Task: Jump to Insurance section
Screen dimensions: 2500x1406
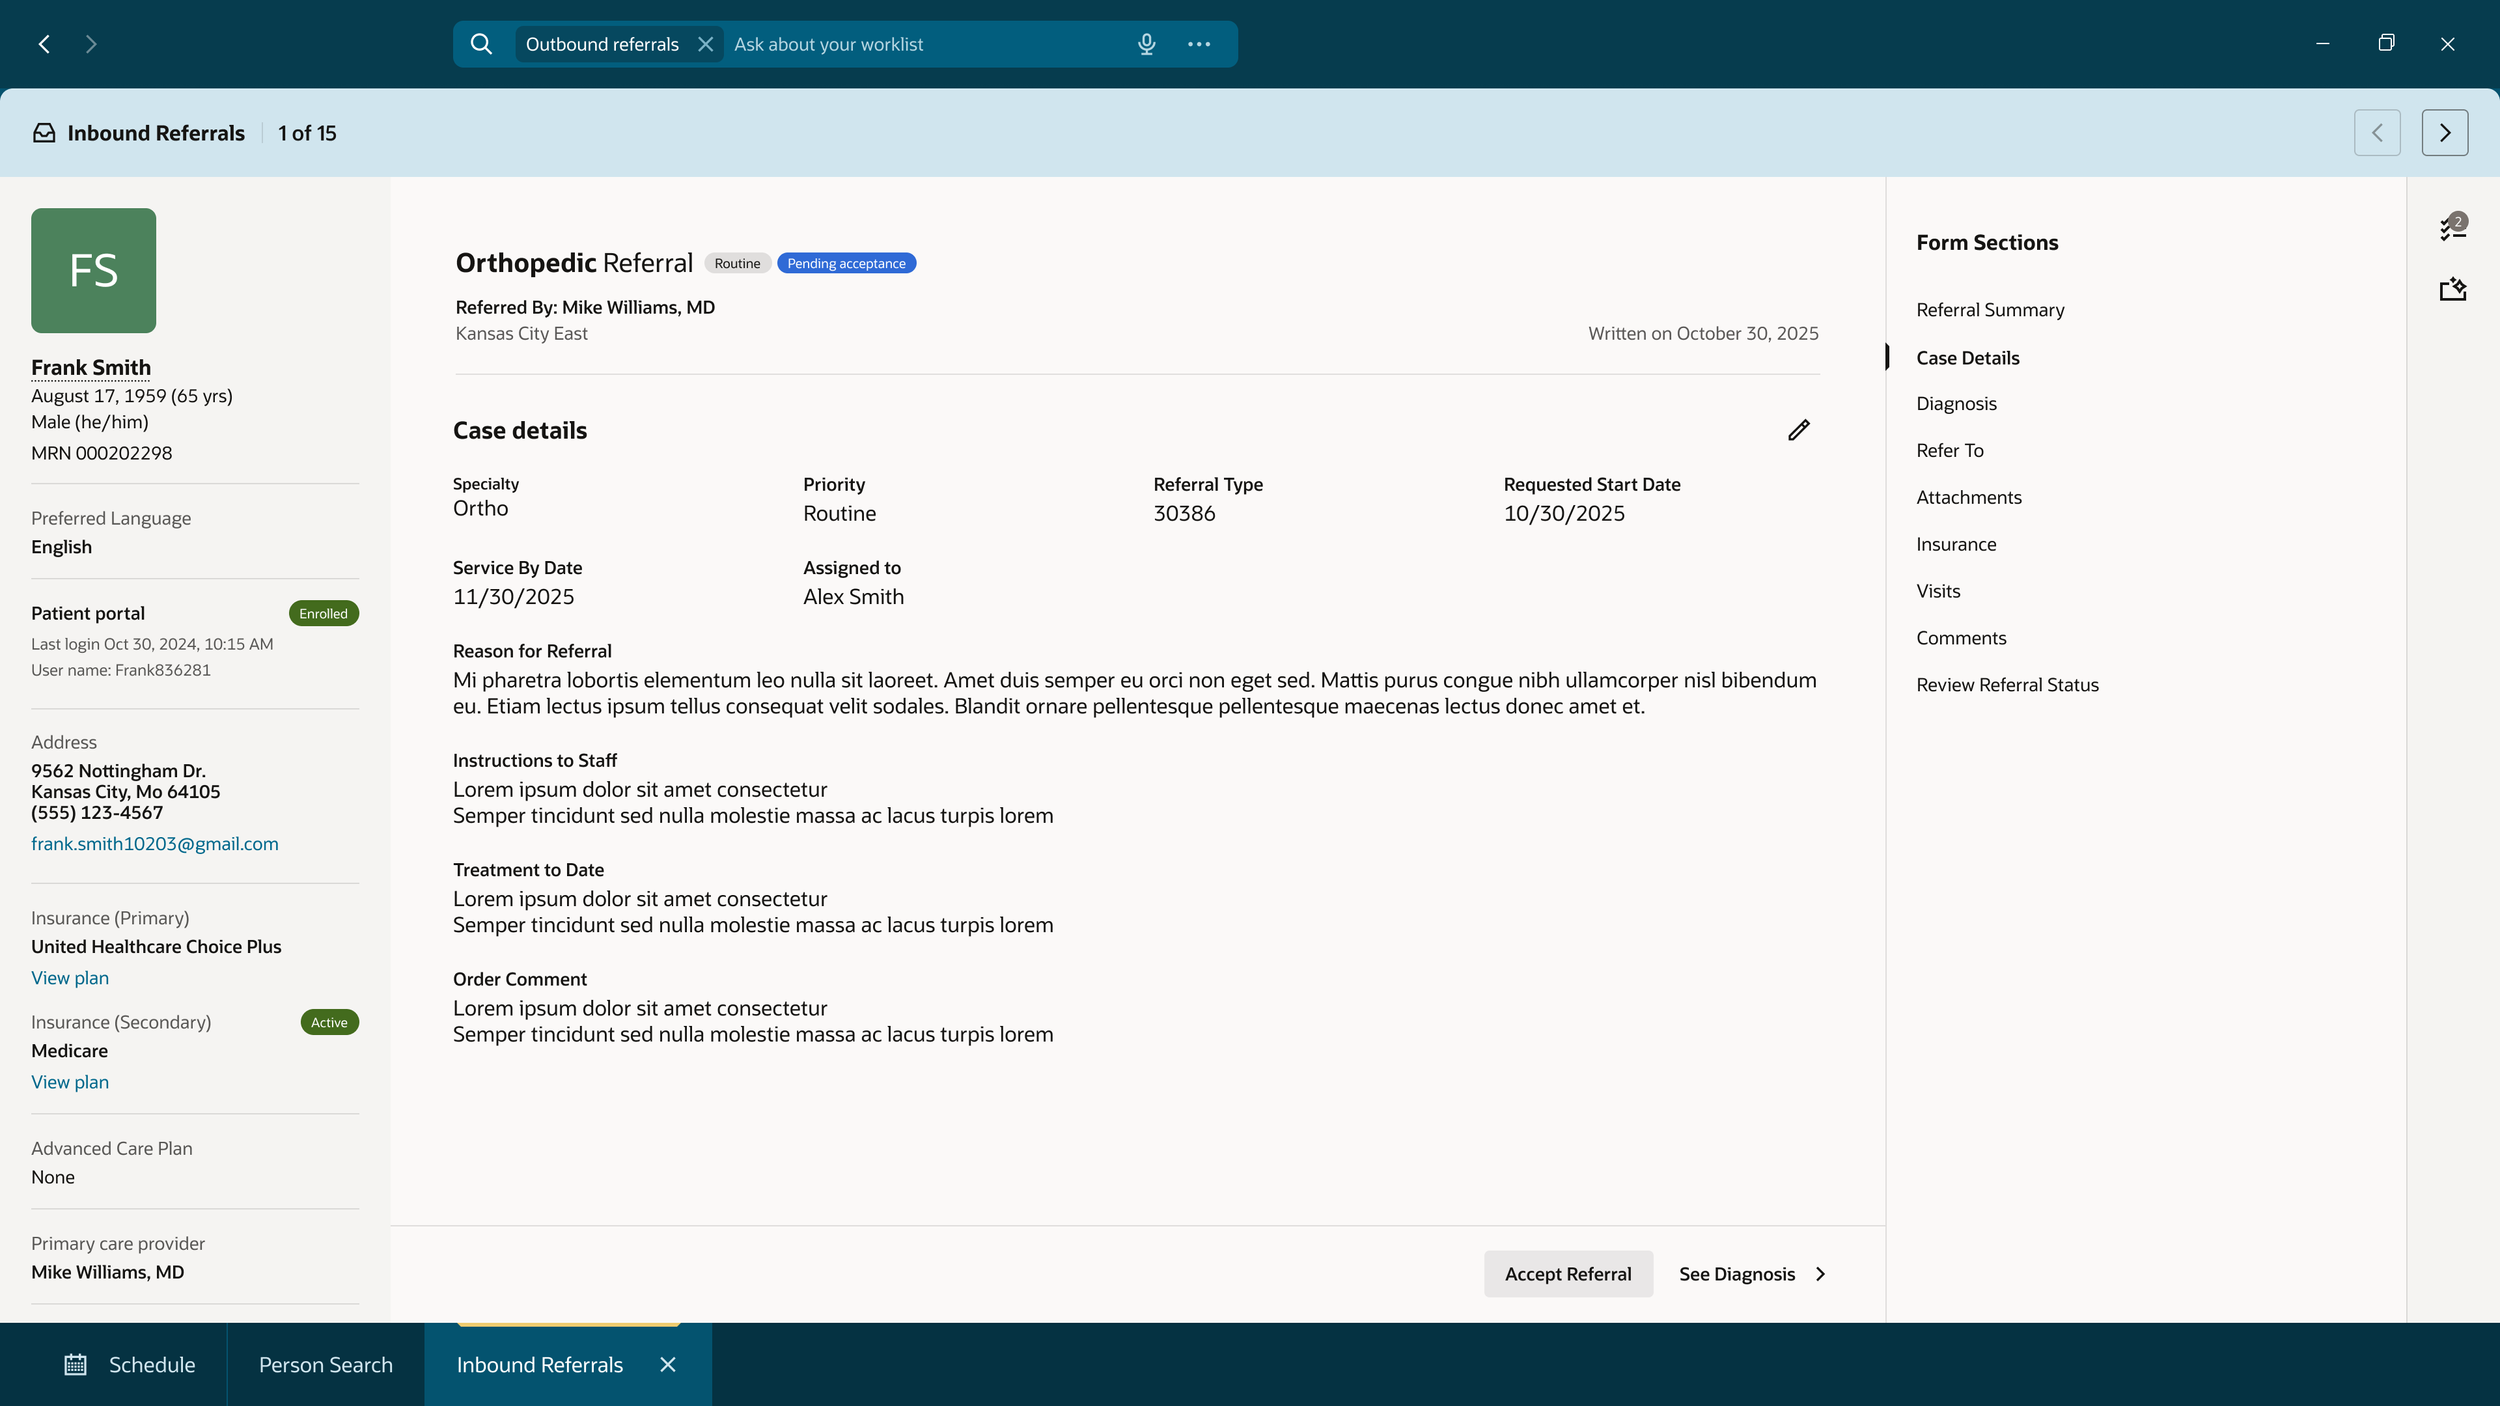Action: click(1956, 545)
